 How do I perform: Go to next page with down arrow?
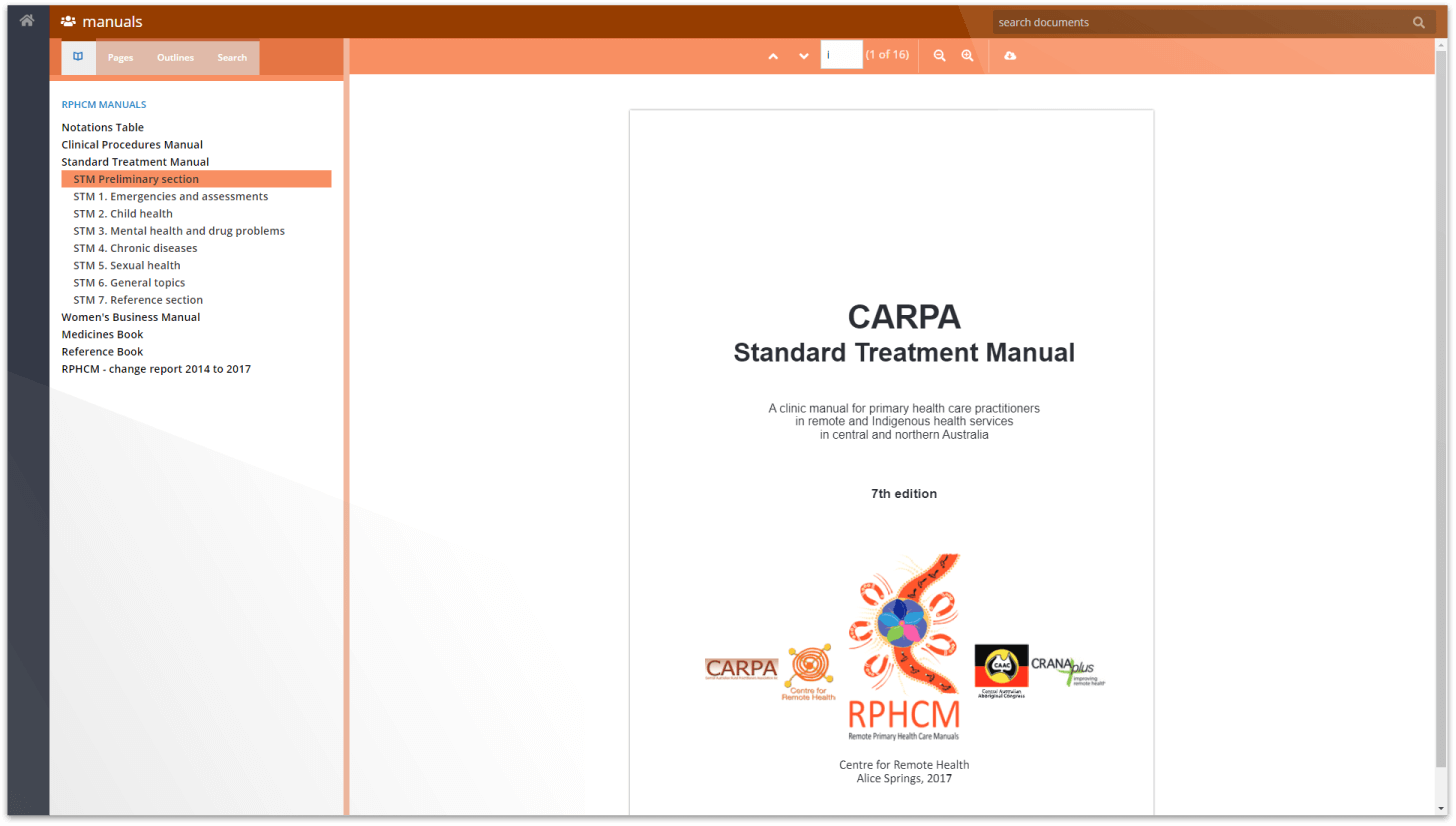[x=804, y=56]
